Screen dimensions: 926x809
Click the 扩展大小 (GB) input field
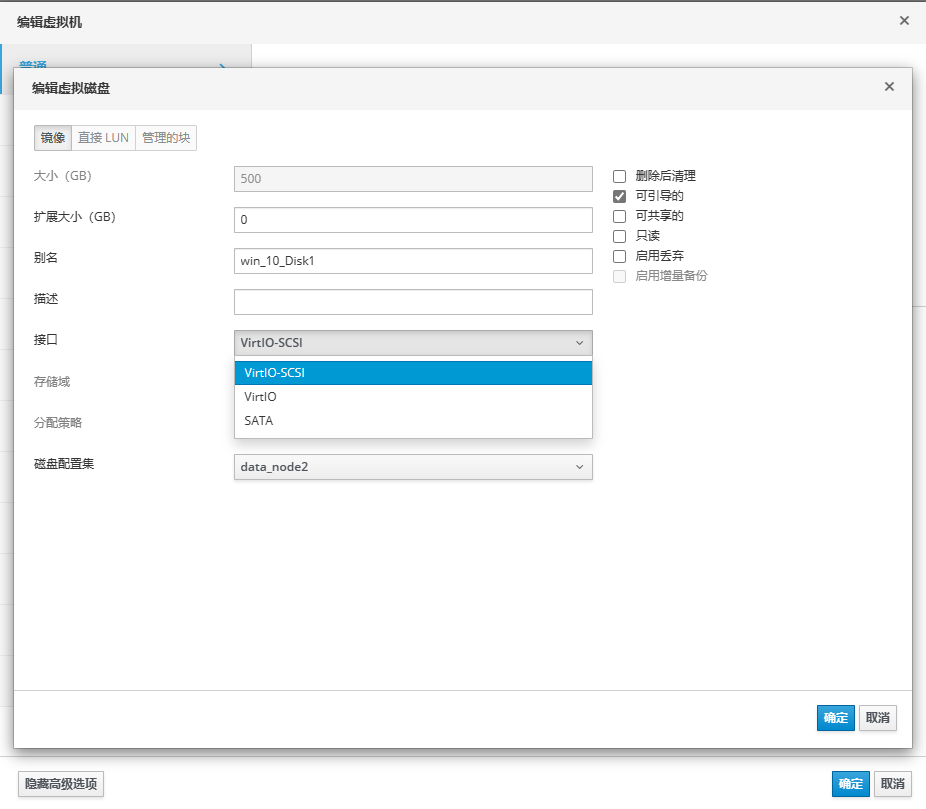(413, 220)
